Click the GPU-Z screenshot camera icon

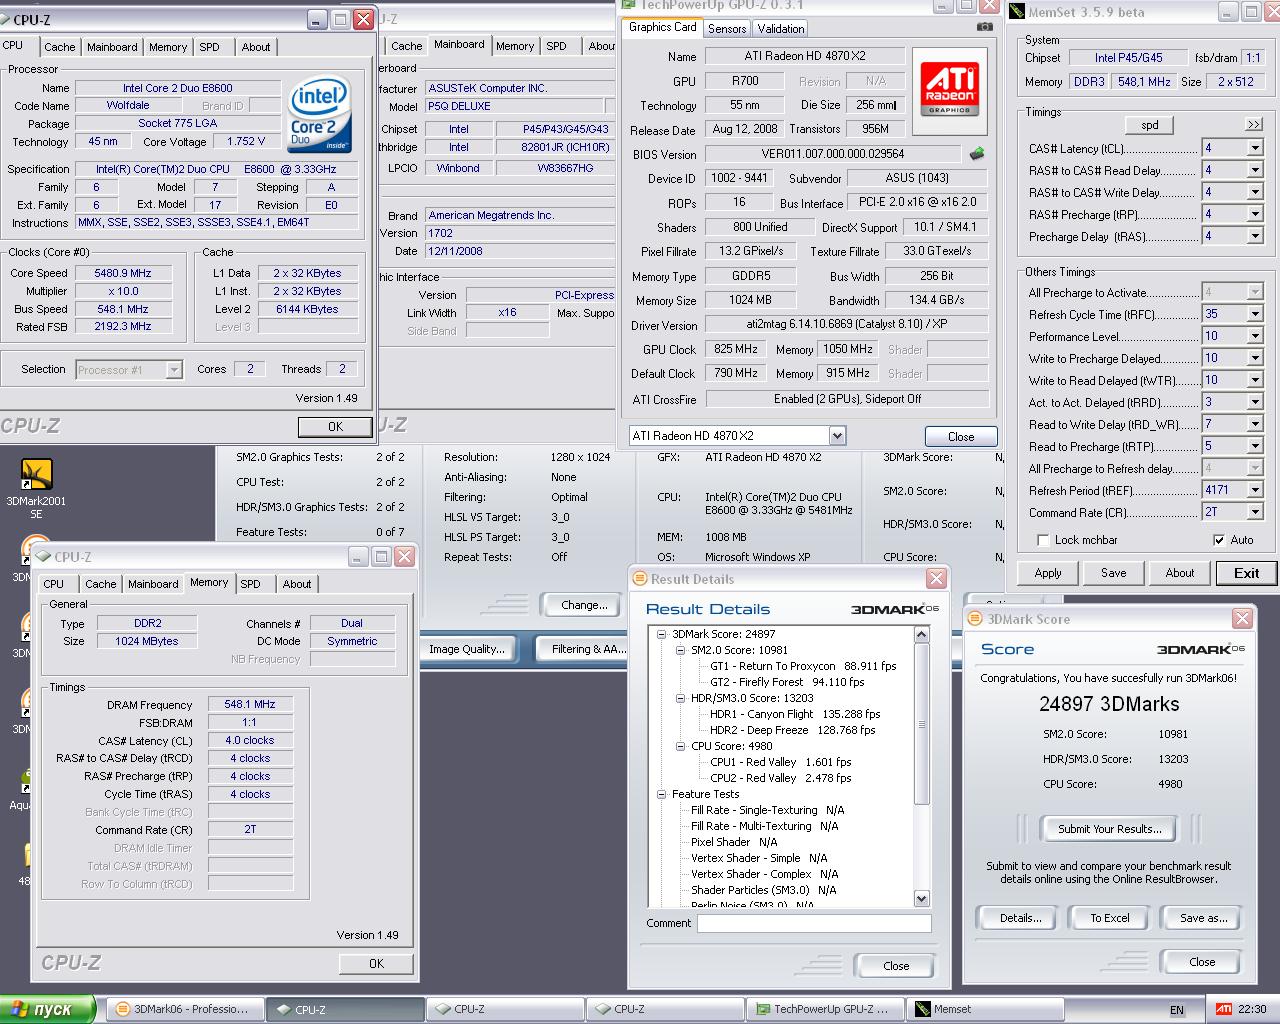(986, 27)
